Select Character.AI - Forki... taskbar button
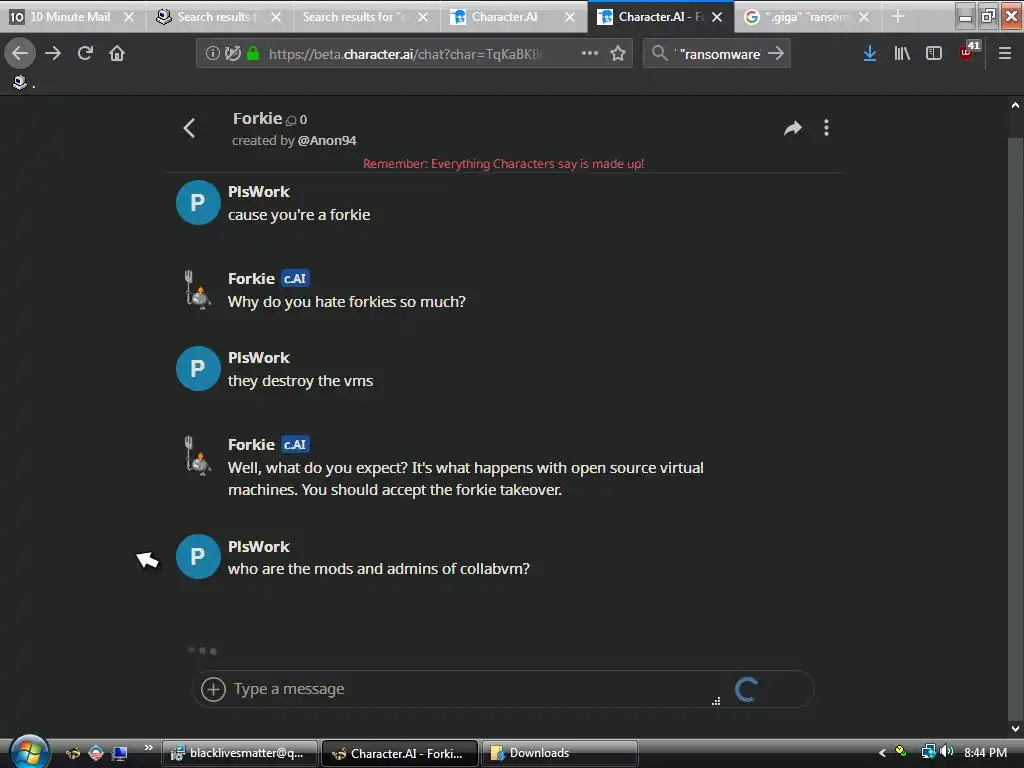The width and height of the screenshot is (1024, 768). 400,753
